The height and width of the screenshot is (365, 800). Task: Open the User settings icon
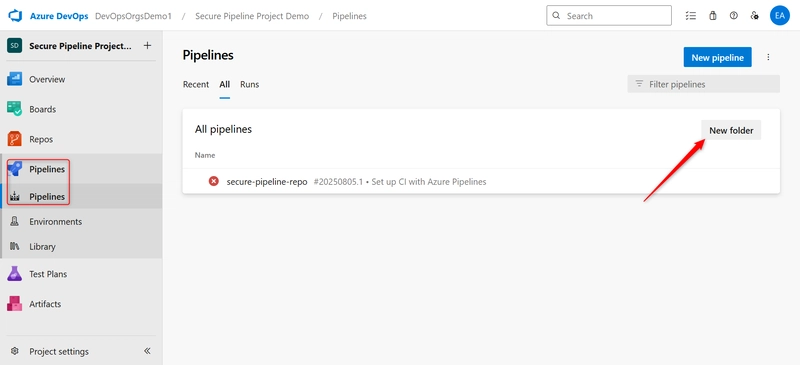(x=755, y=16)
